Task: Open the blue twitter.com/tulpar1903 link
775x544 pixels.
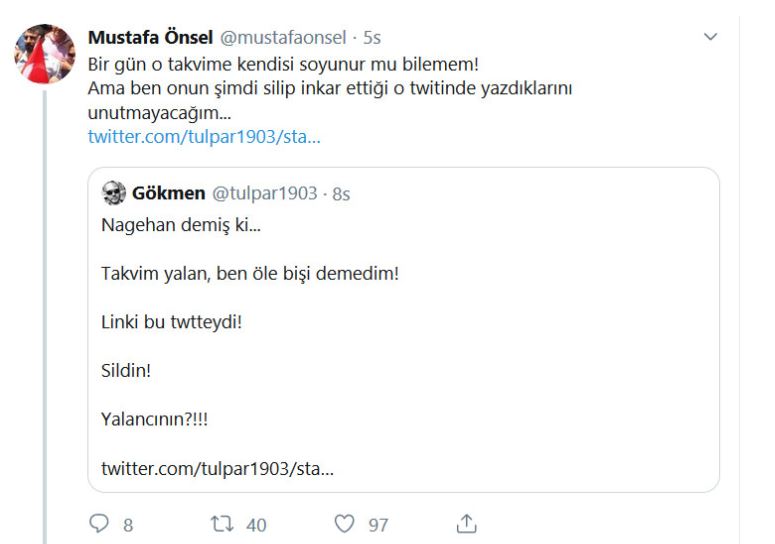Action: pyautogui.click(x=204, y=136)
